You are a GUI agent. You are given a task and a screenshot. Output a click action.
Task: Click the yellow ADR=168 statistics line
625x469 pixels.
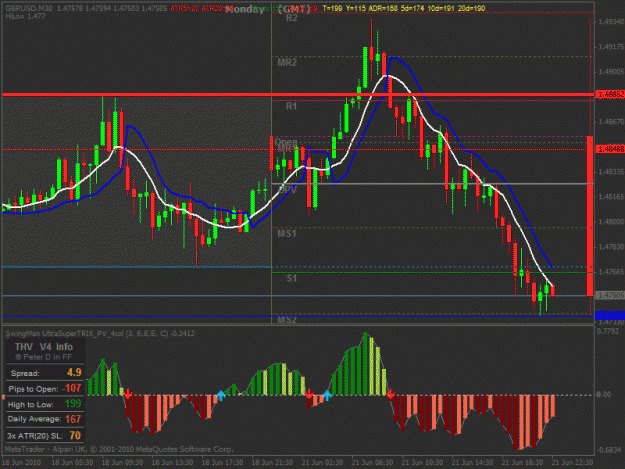[x=404, y=8]
